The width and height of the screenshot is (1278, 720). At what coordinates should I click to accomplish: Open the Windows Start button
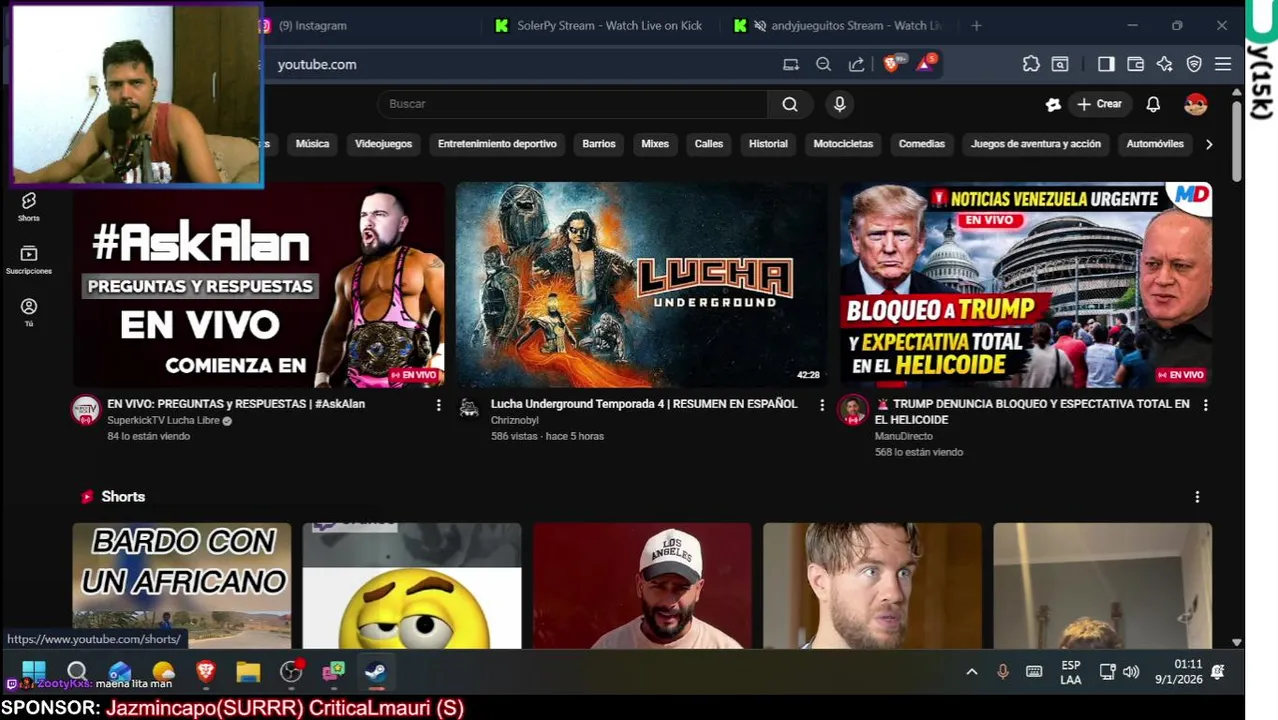(x=33, y=671)
